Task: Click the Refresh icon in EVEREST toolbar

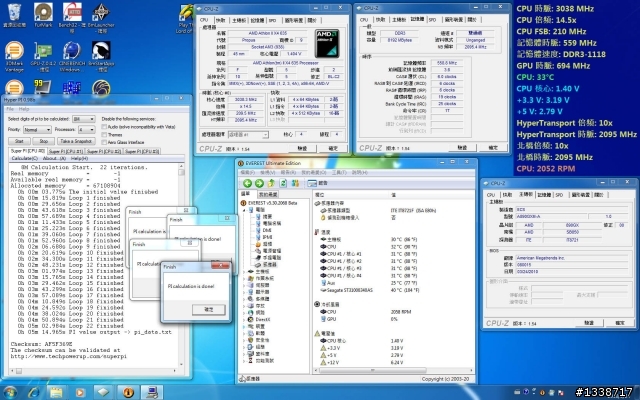Action: (x=283, y=183)
